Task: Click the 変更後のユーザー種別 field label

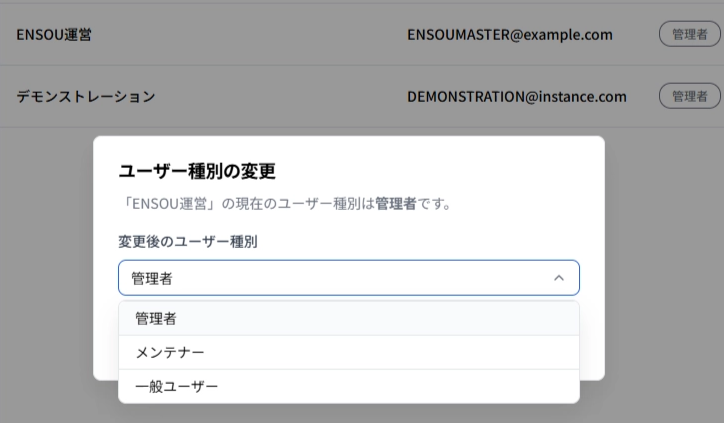Action: click(x=188, y=242)
